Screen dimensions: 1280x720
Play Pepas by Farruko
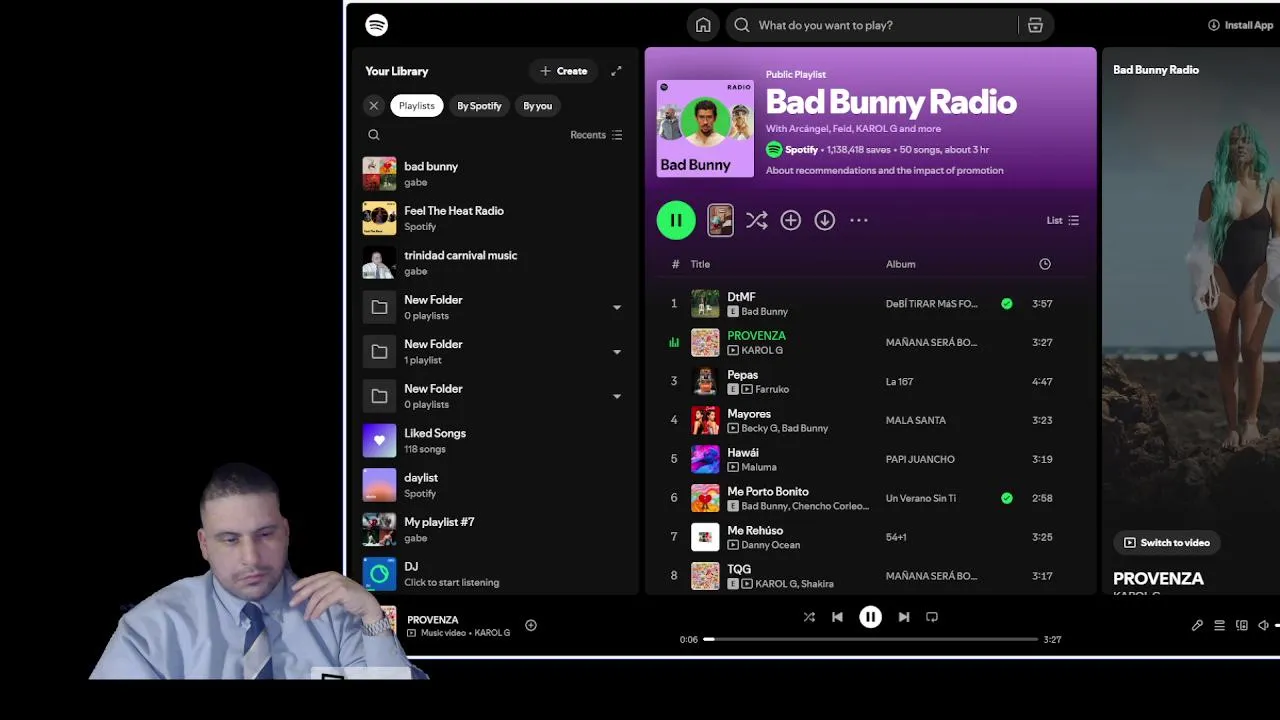click(870, 381)
